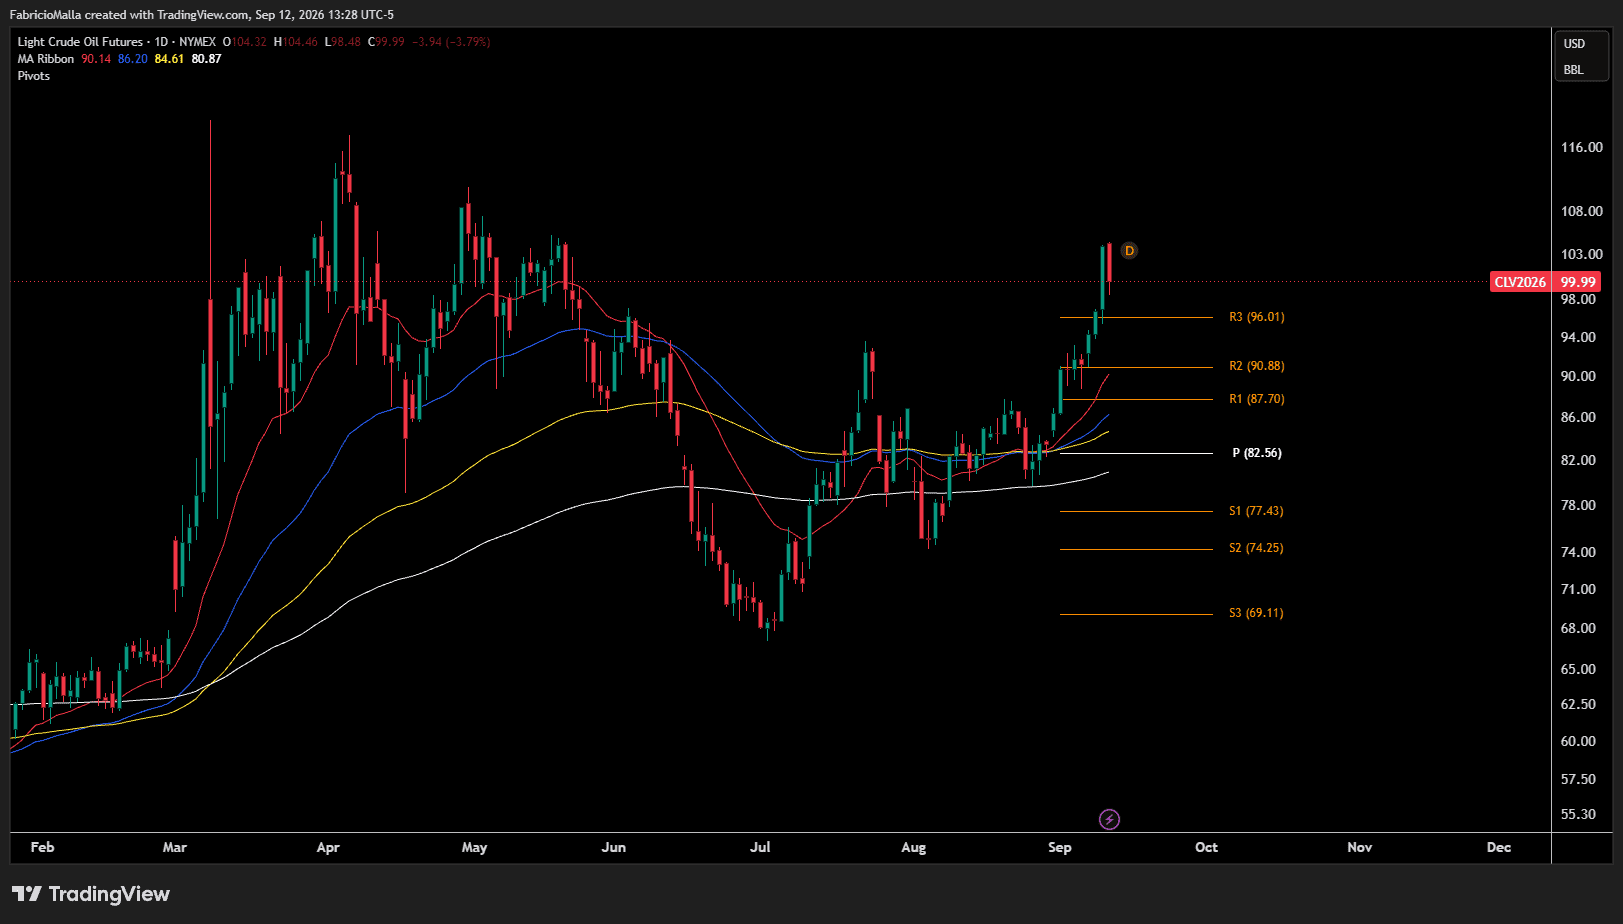
Task: Click the purple lightning bolt event icon
Action: (x=1109, y=820)
